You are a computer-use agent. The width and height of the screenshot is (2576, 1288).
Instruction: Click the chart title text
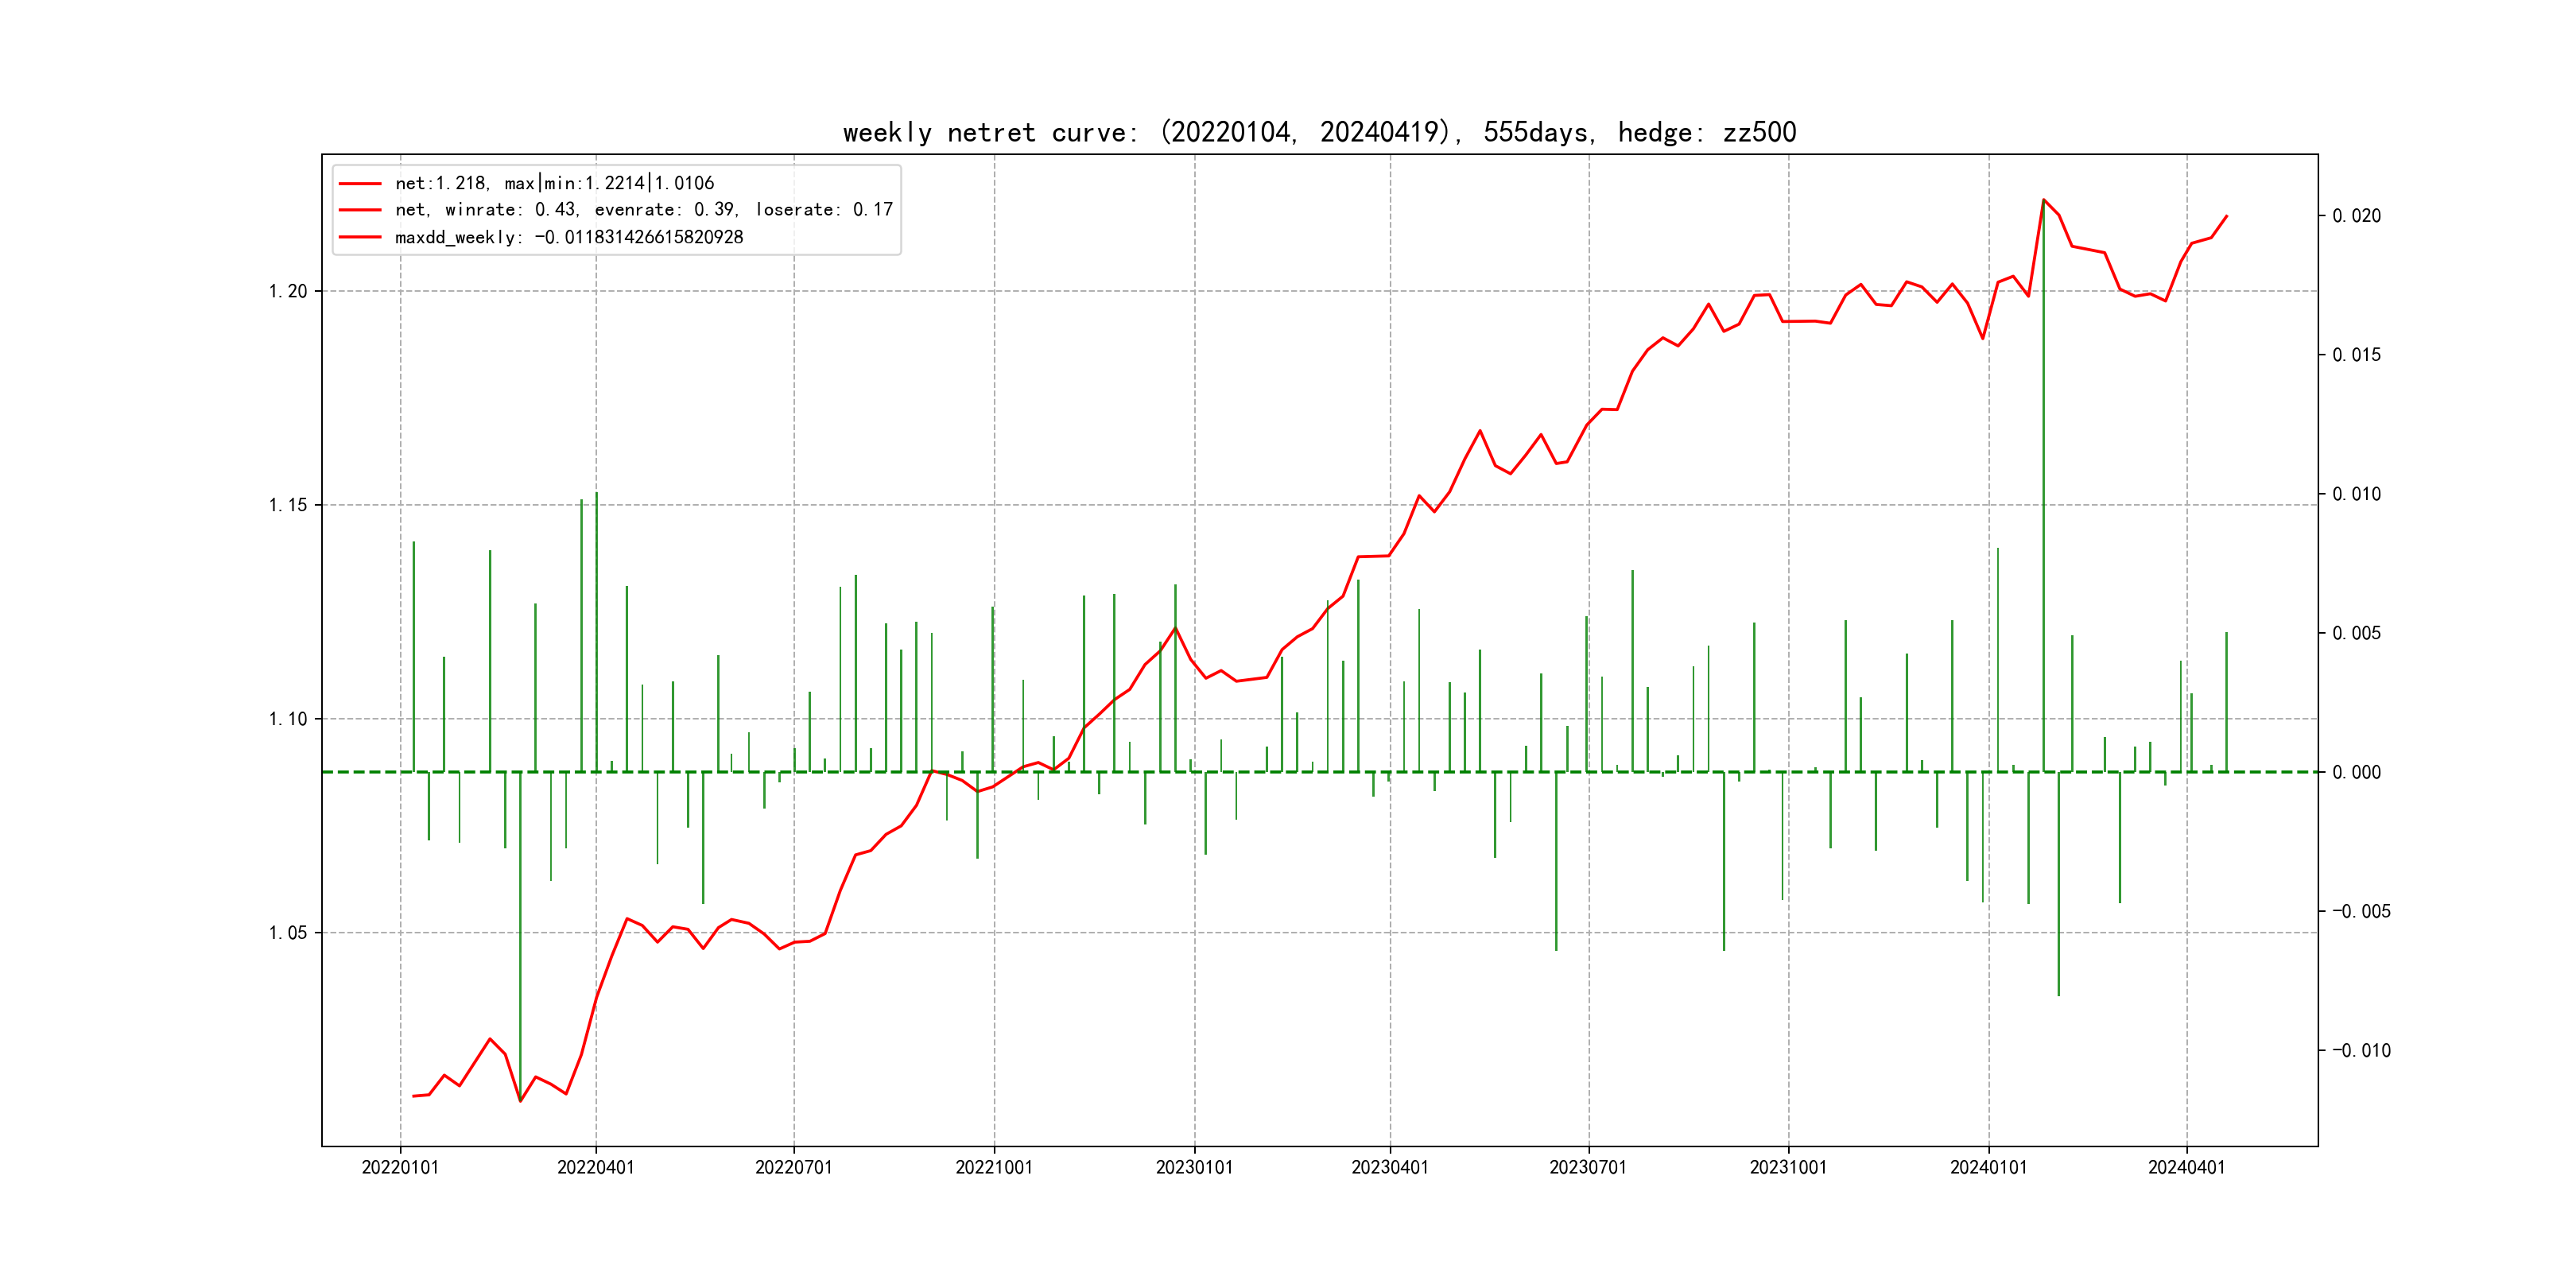pyautogui.click(x=1319, y=133)
